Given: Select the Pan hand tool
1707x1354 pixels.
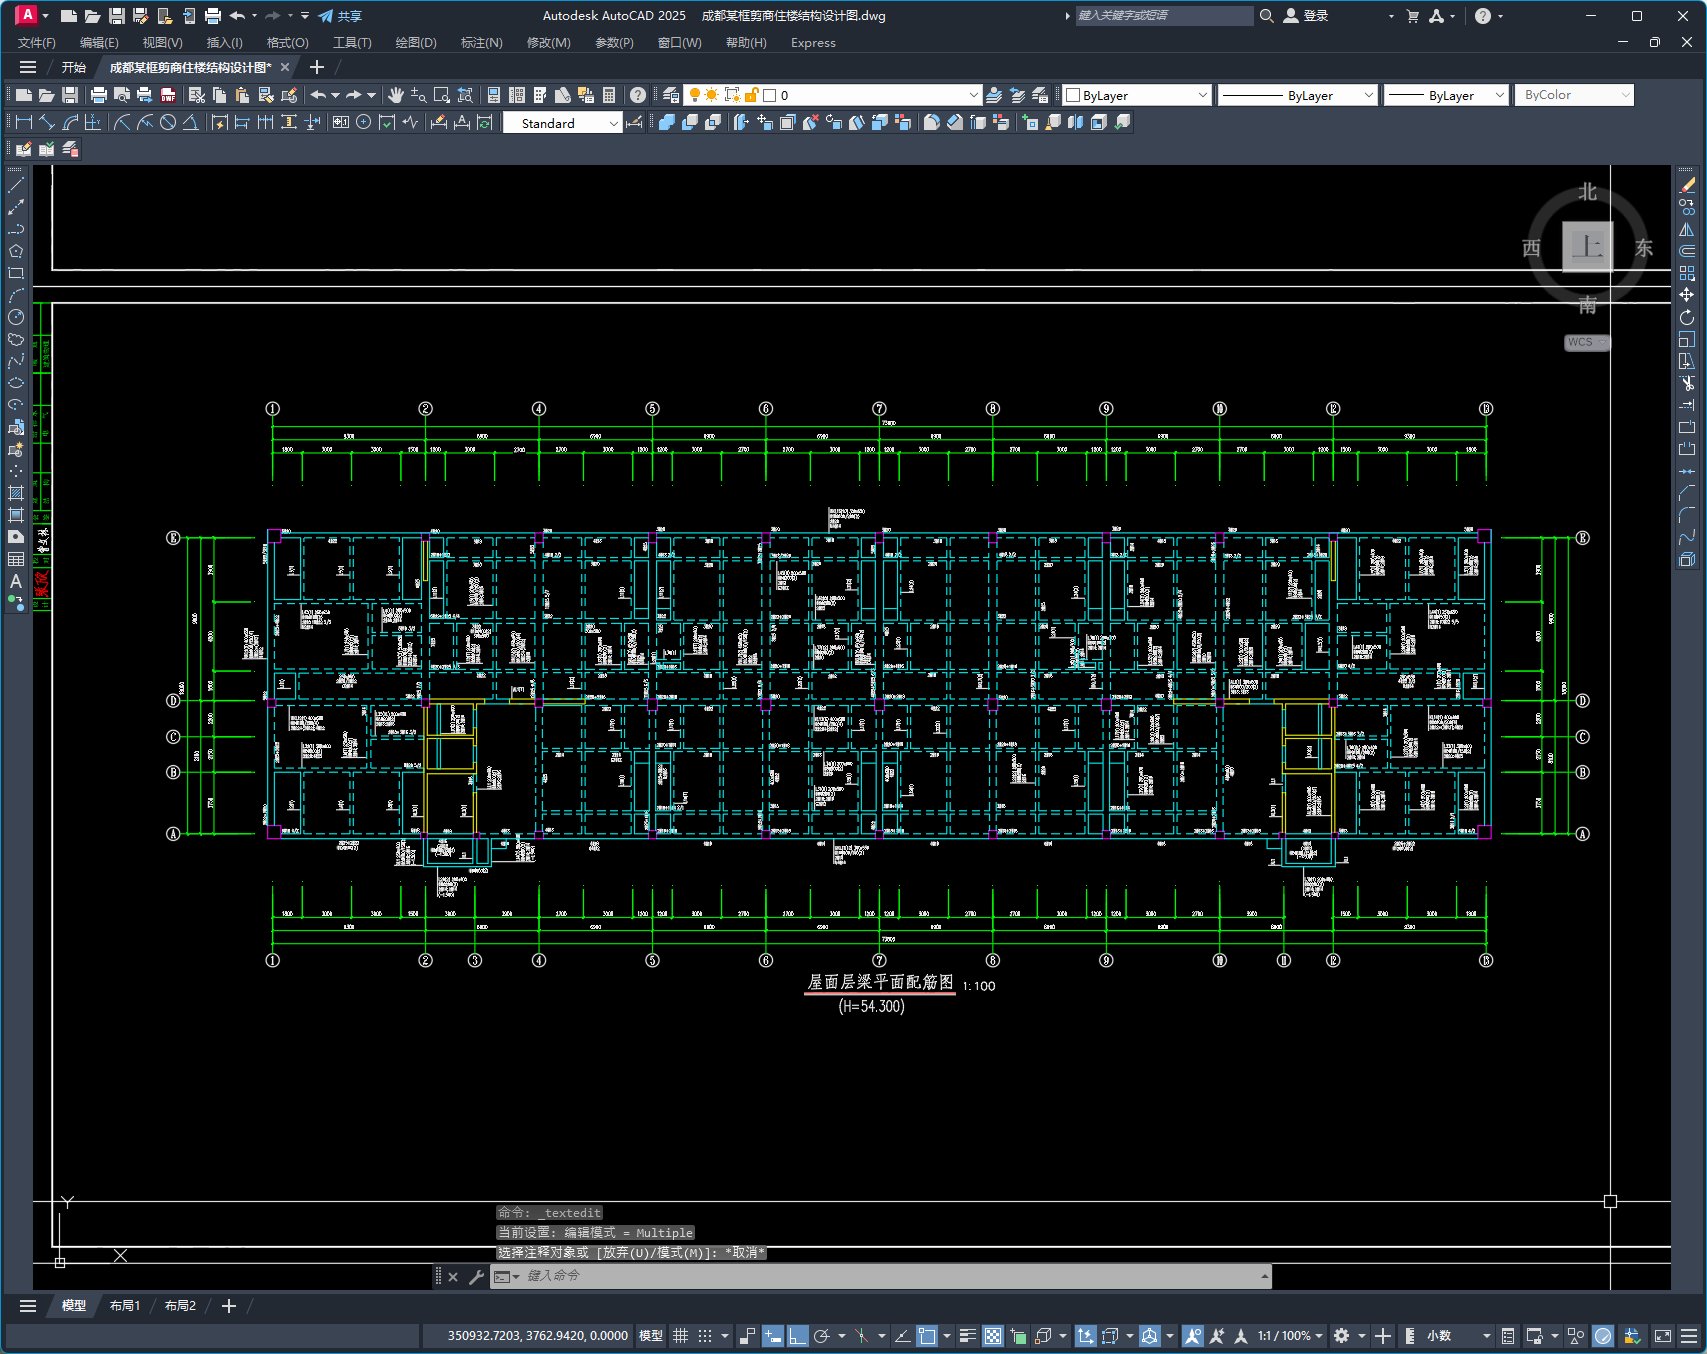Looking at the screenshot, I should click(x=396, y=95).
